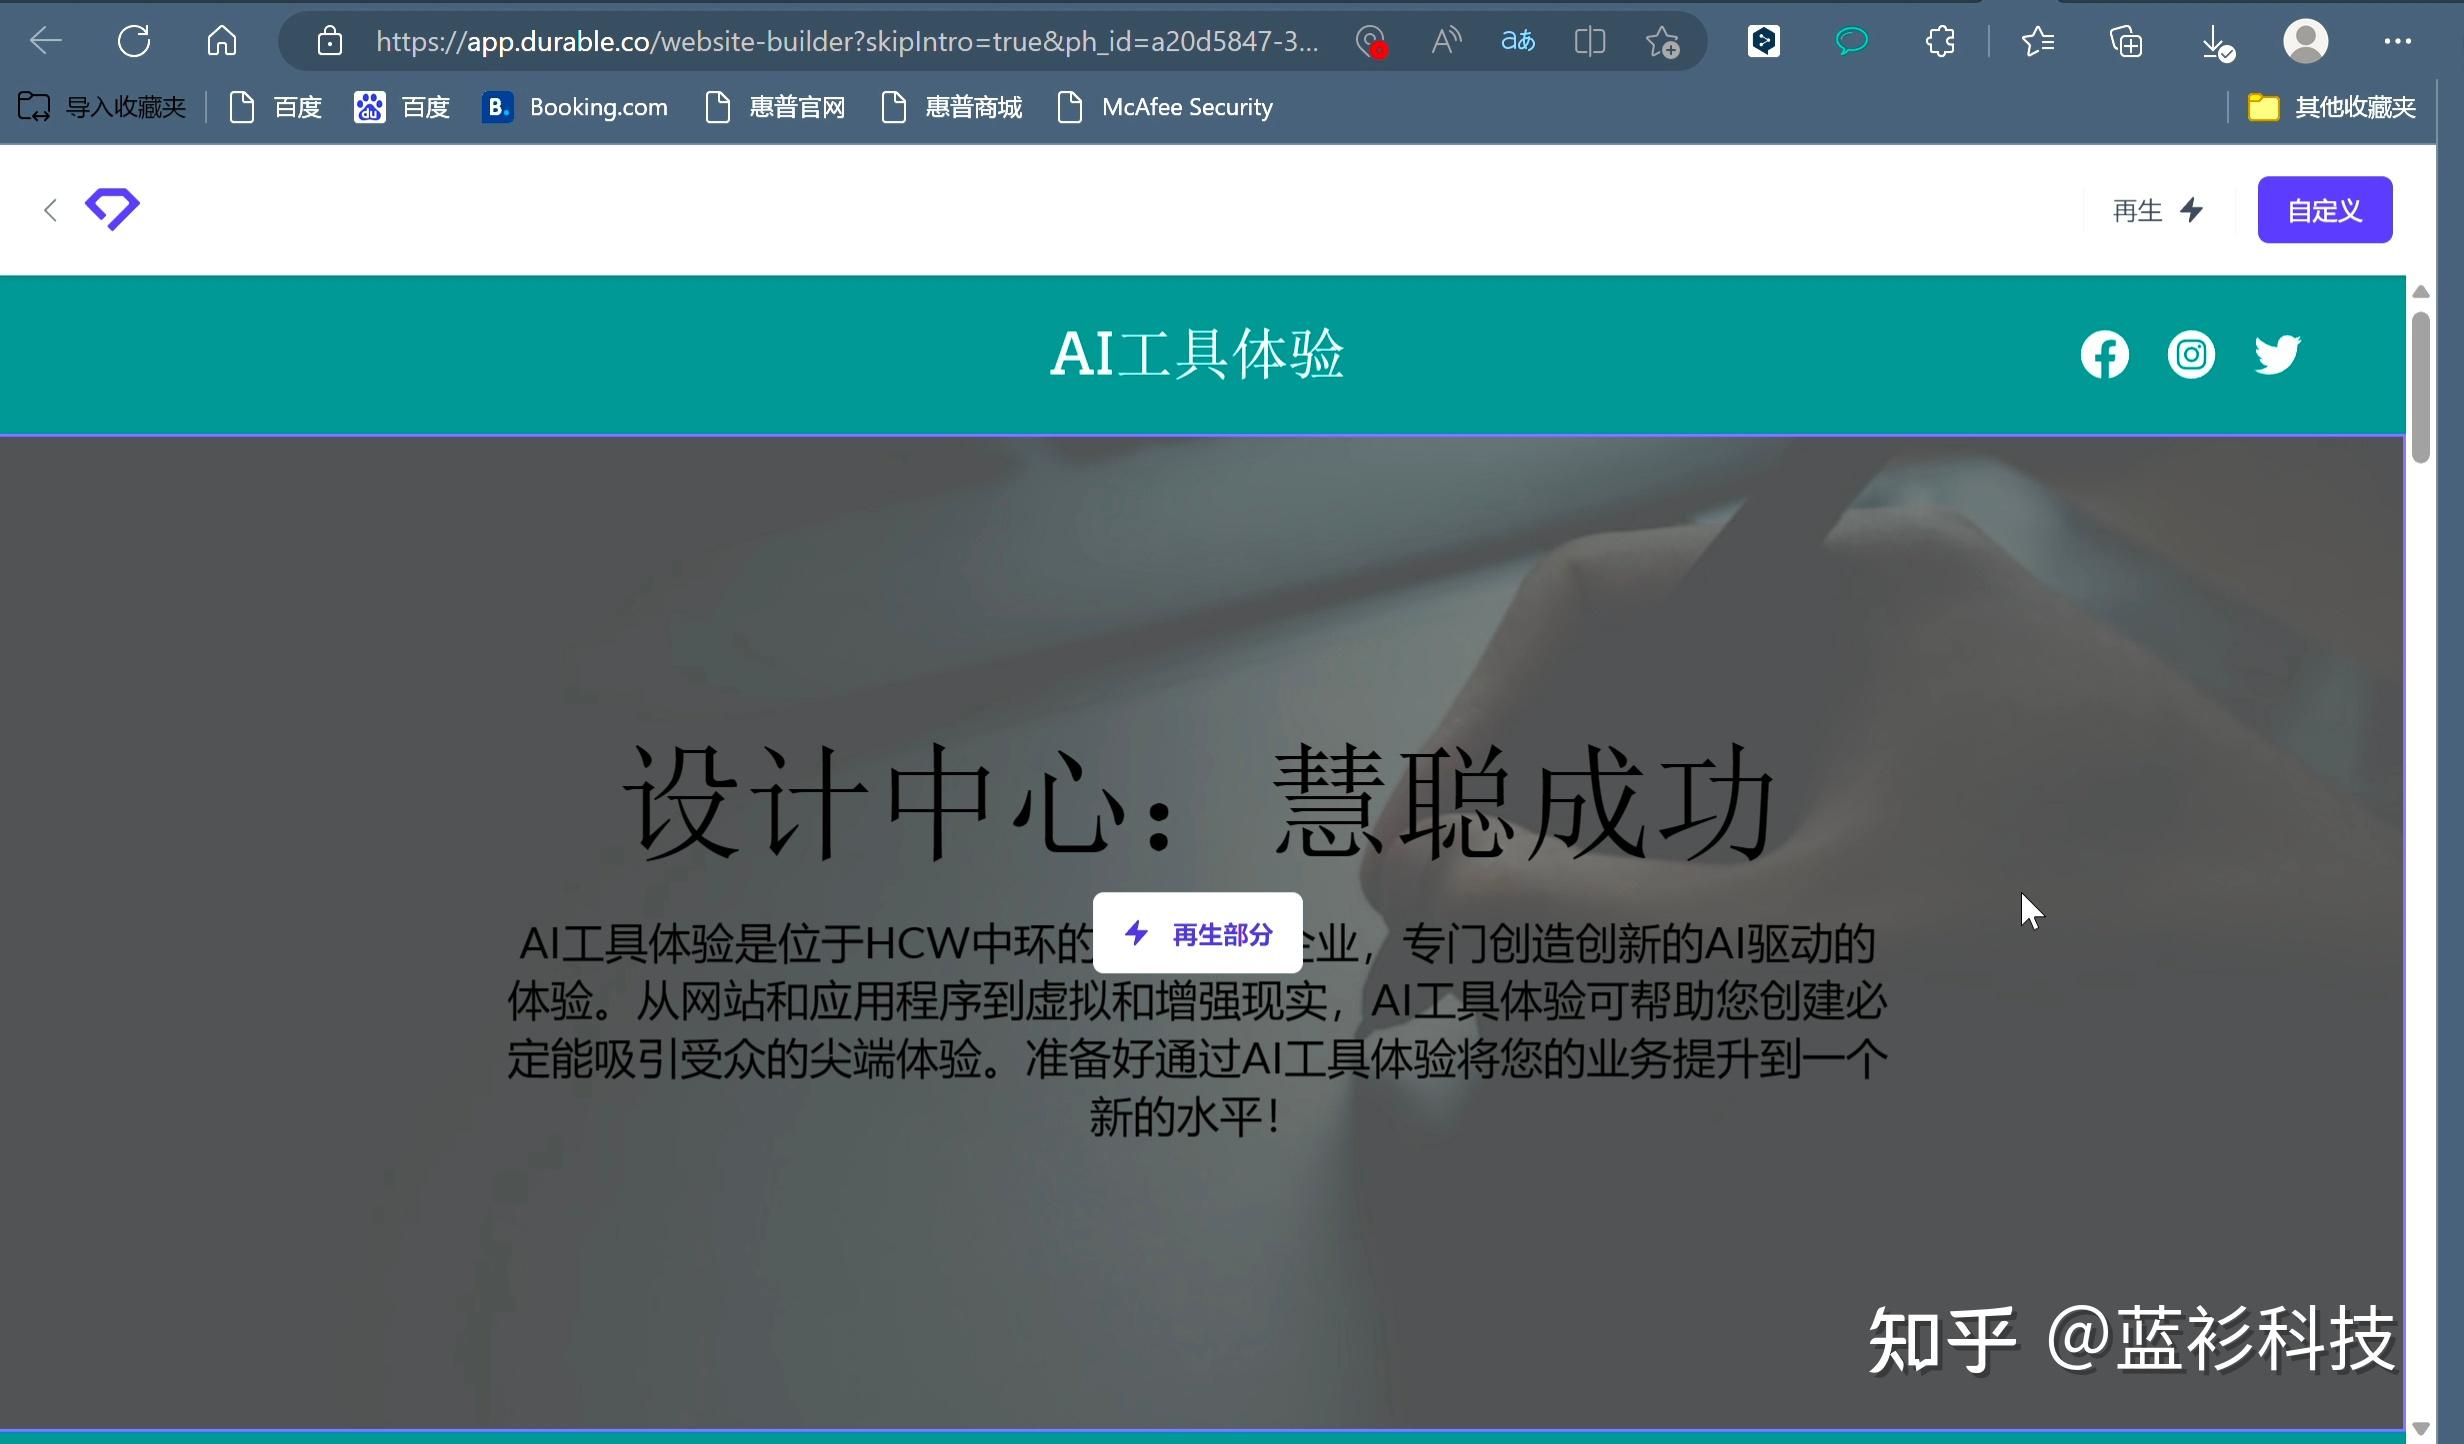This screenshot has height=1444, width=2464.
Task: Click the 再生部分 regenerate section button
Action: click(1198, 933)
